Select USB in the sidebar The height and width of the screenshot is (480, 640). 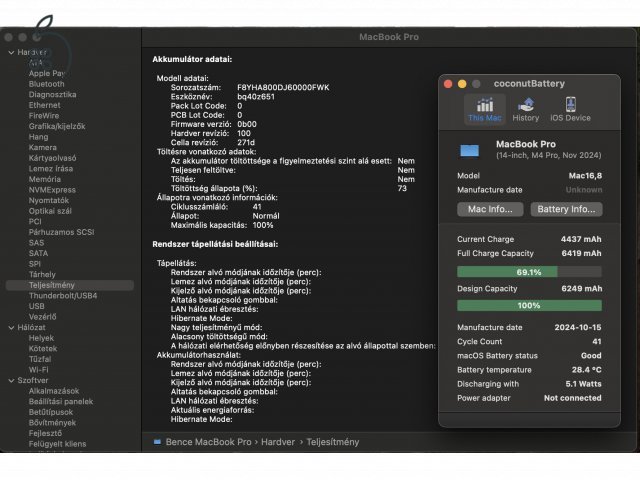[36, 307]
